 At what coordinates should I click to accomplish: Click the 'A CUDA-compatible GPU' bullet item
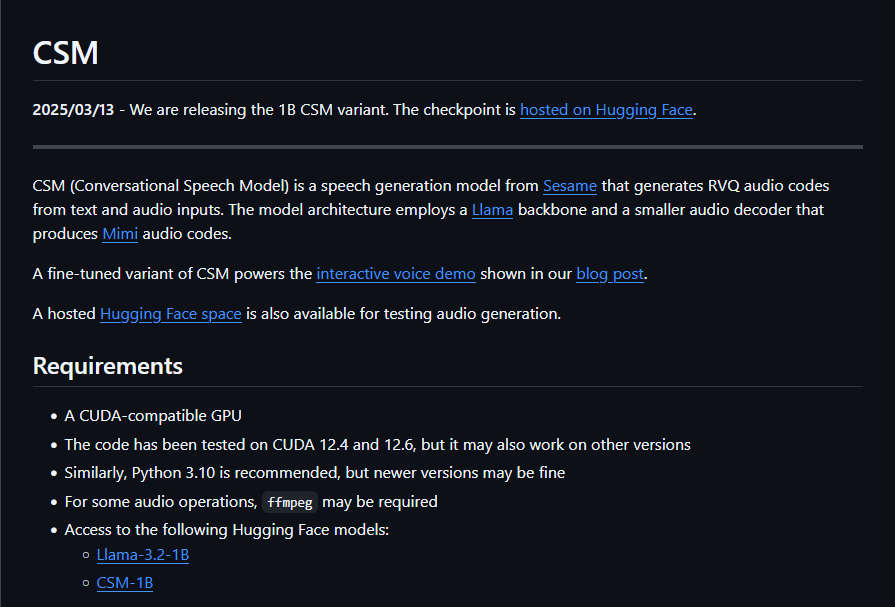[x=153, y=416]
